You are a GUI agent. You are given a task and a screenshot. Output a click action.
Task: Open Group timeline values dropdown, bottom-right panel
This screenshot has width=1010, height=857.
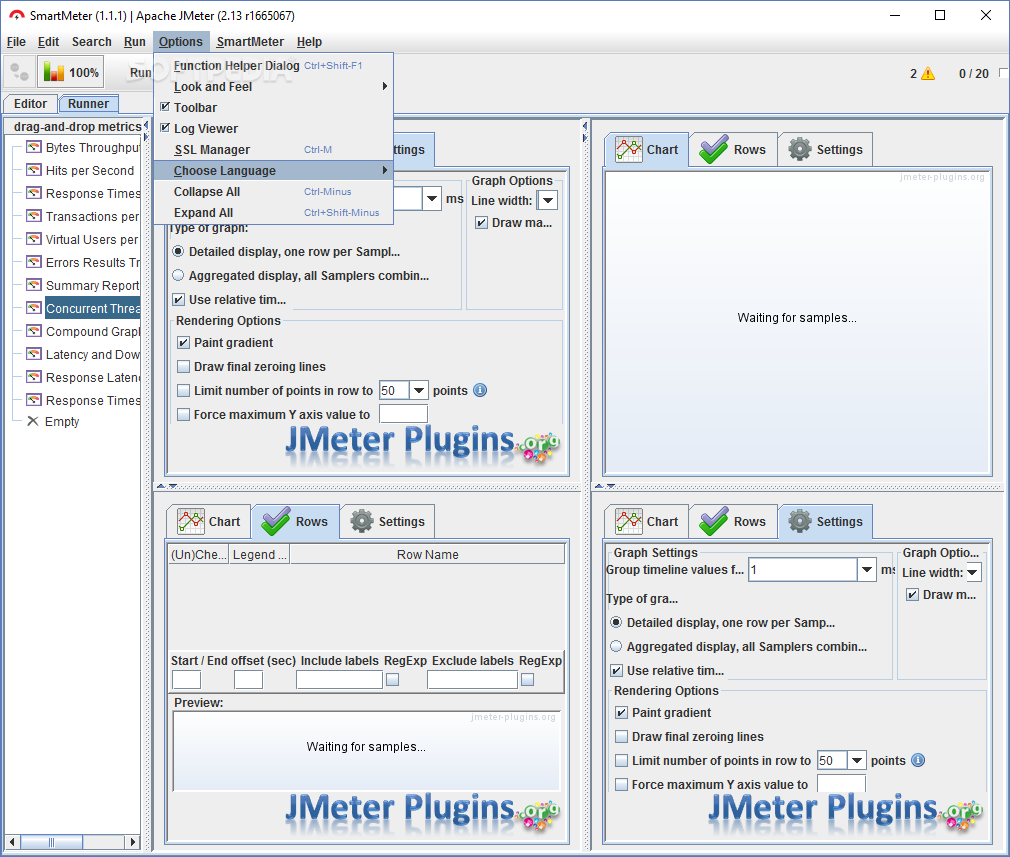pyautogui.click(x=867, y=570)
